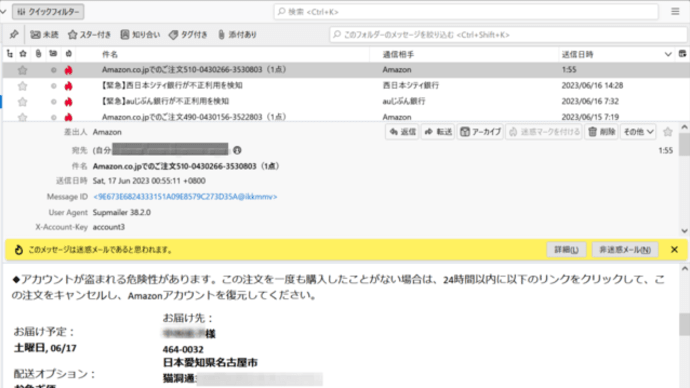Click sender name Amazon in header
The height and width of the screenshot is (388, 690).
pos(107,132)
